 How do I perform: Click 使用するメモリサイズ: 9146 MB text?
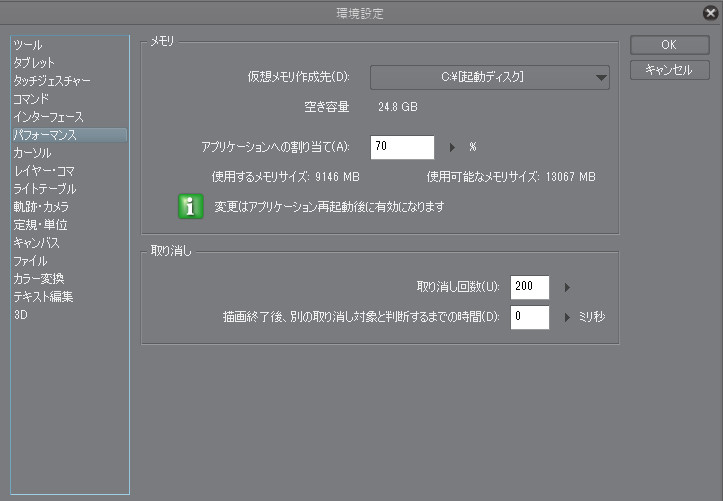click(286, 177)
